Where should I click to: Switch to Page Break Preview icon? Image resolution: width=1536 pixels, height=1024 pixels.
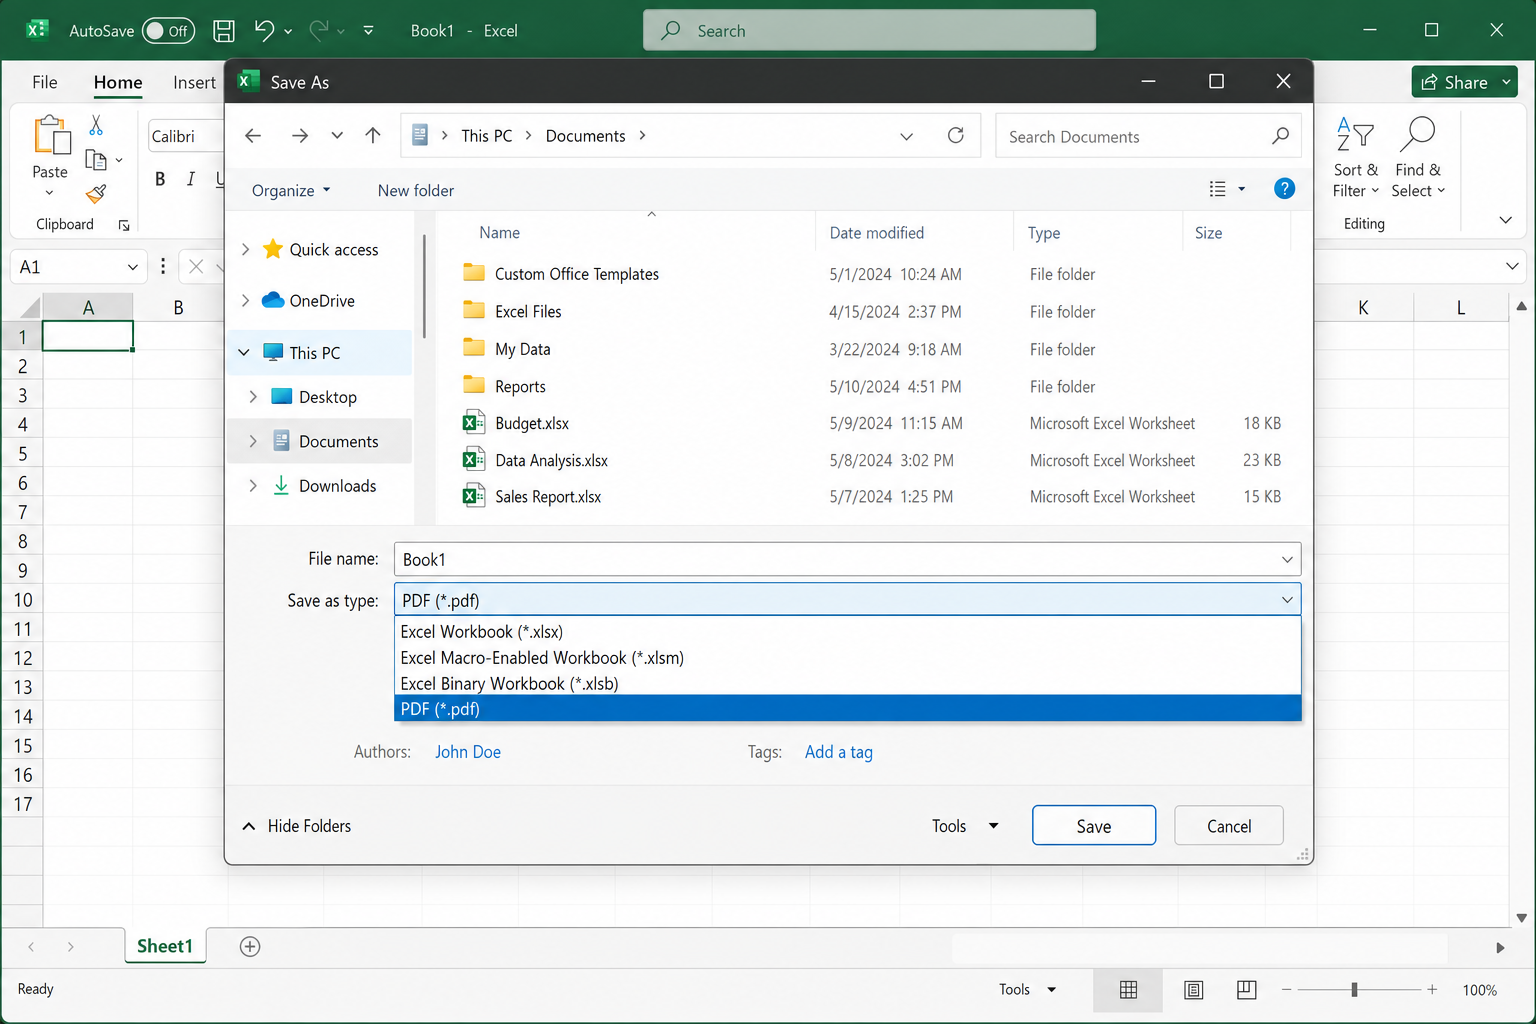pos(1246,990)
